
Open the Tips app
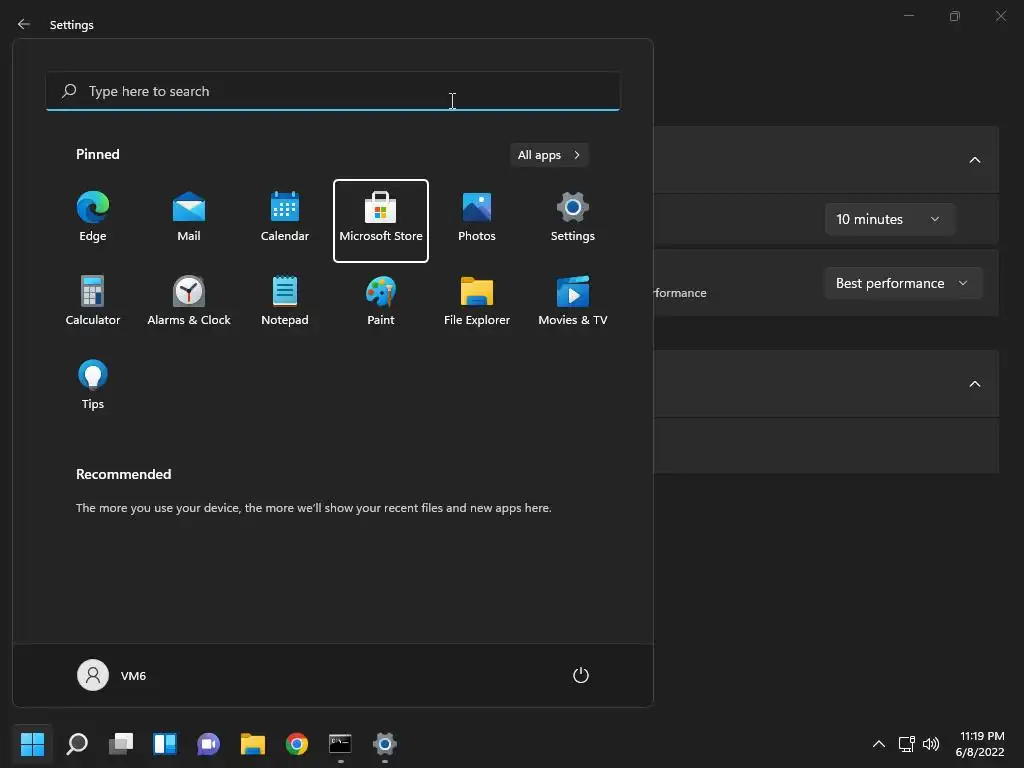[93, 385]
